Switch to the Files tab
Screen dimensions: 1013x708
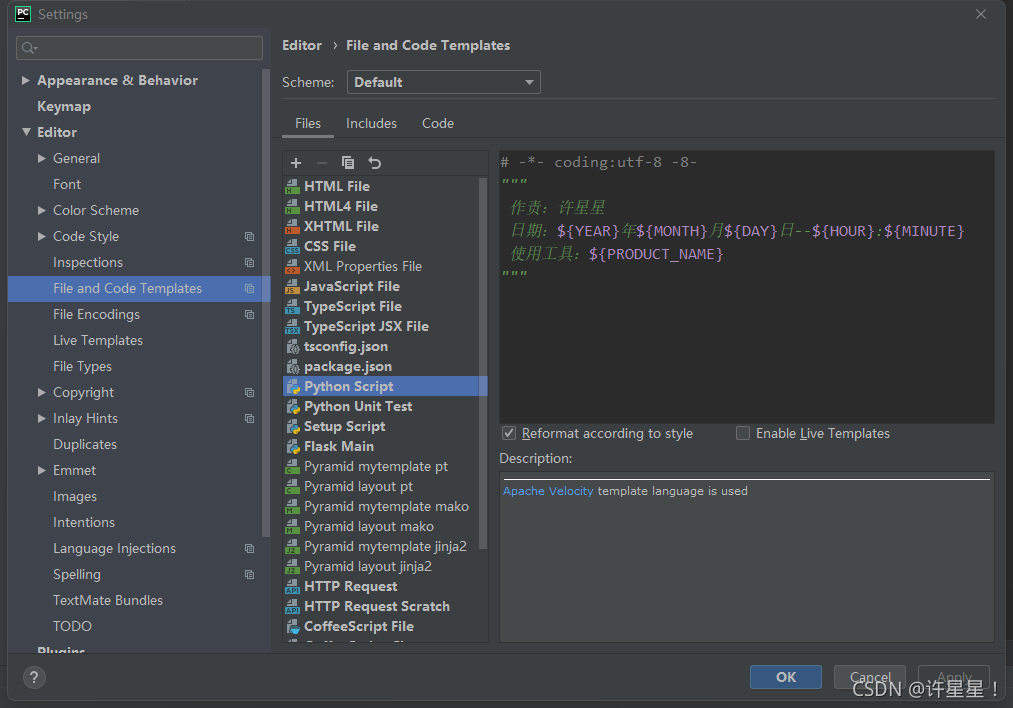tap(308, 123)
